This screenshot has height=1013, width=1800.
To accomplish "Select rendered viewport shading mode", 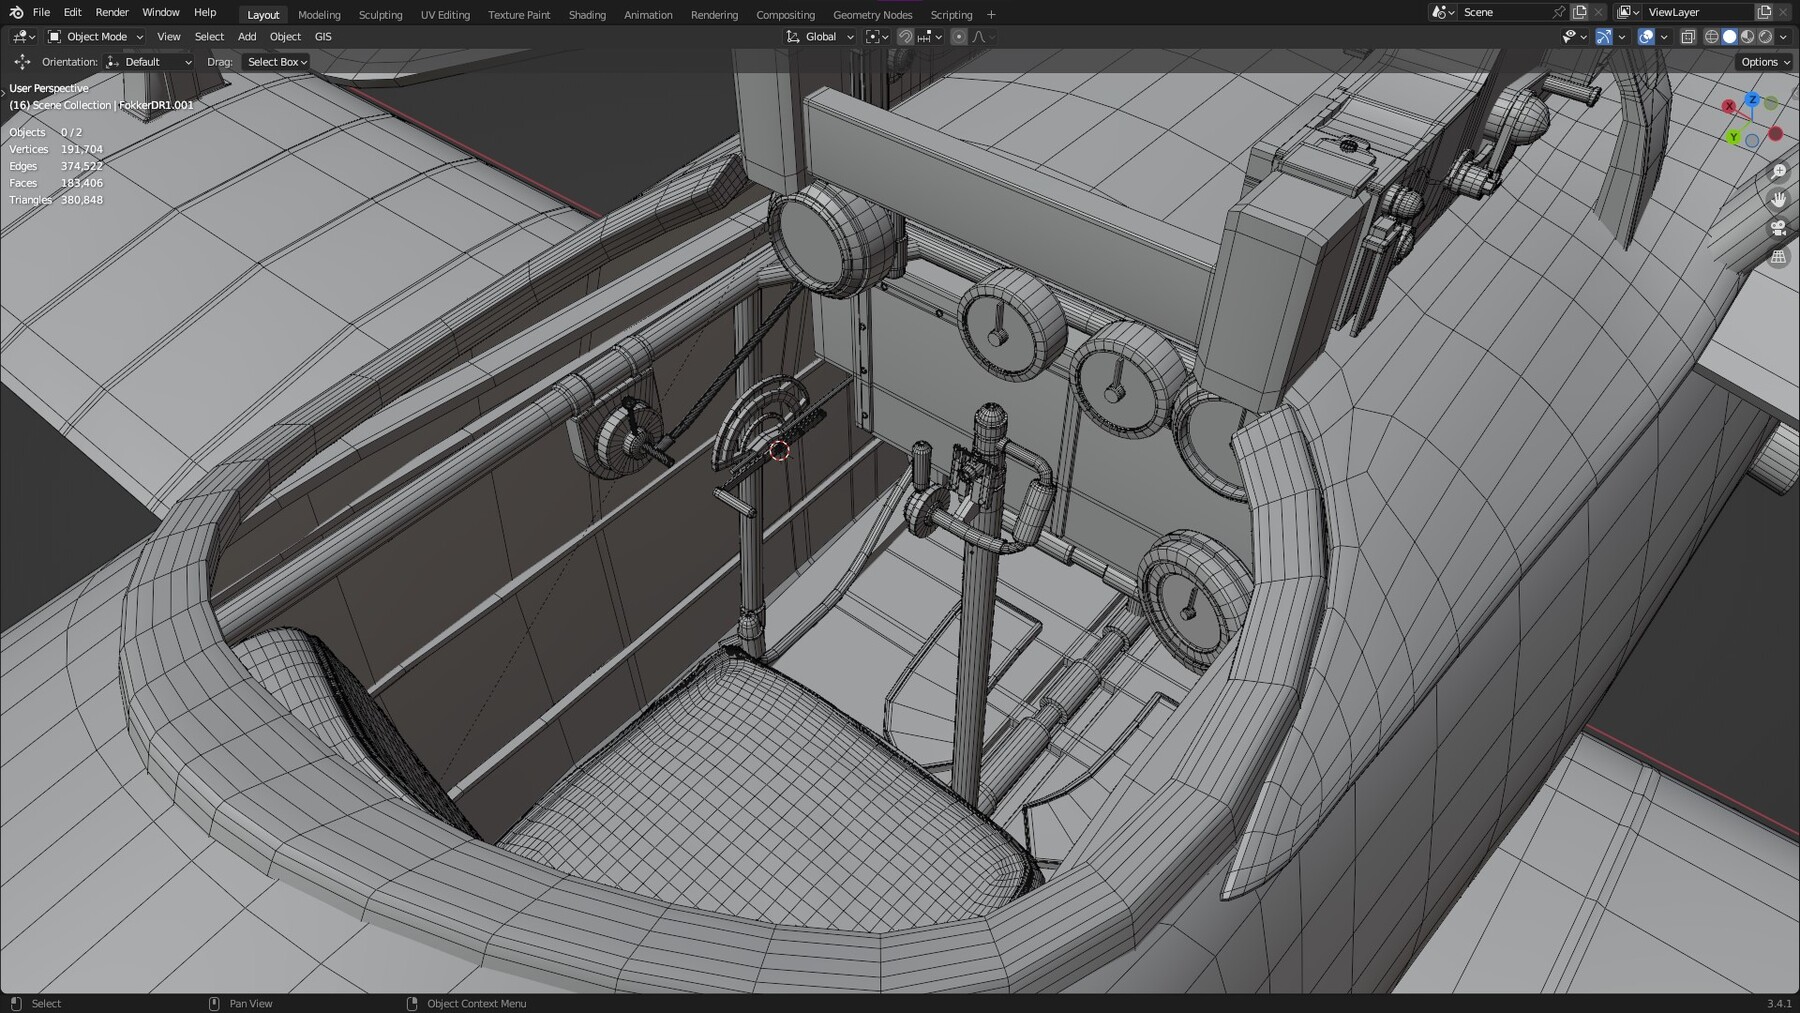I will pos(1765,37).
